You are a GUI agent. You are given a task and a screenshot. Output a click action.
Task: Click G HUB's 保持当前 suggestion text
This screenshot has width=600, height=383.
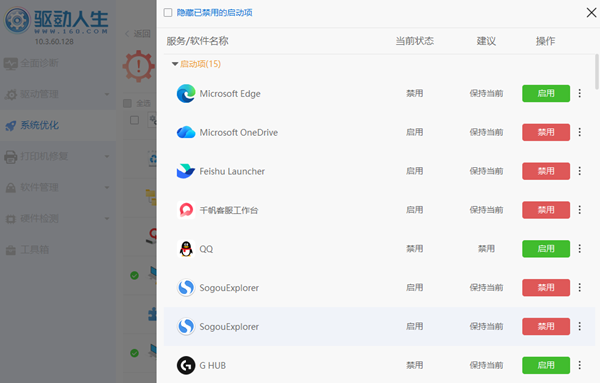(486, 365)
